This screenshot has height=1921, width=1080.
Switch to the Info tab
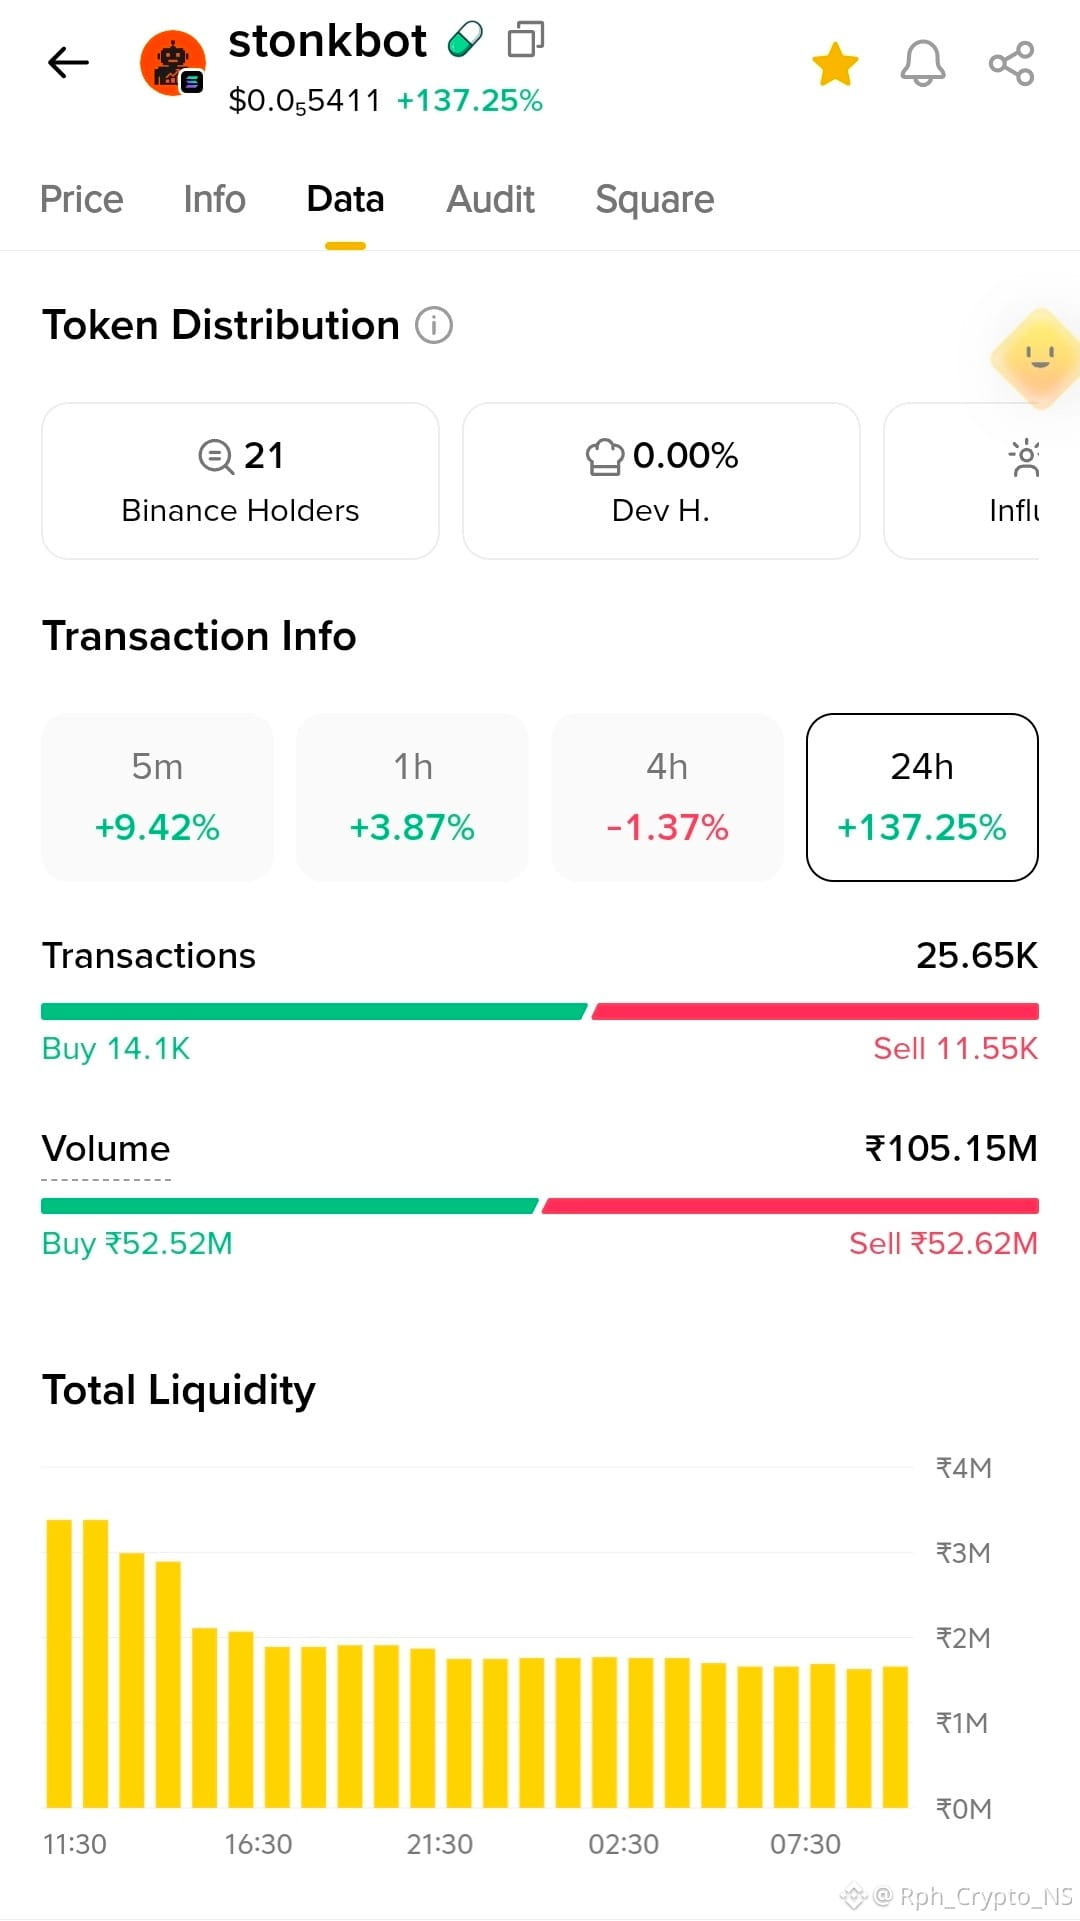point(214,199)
